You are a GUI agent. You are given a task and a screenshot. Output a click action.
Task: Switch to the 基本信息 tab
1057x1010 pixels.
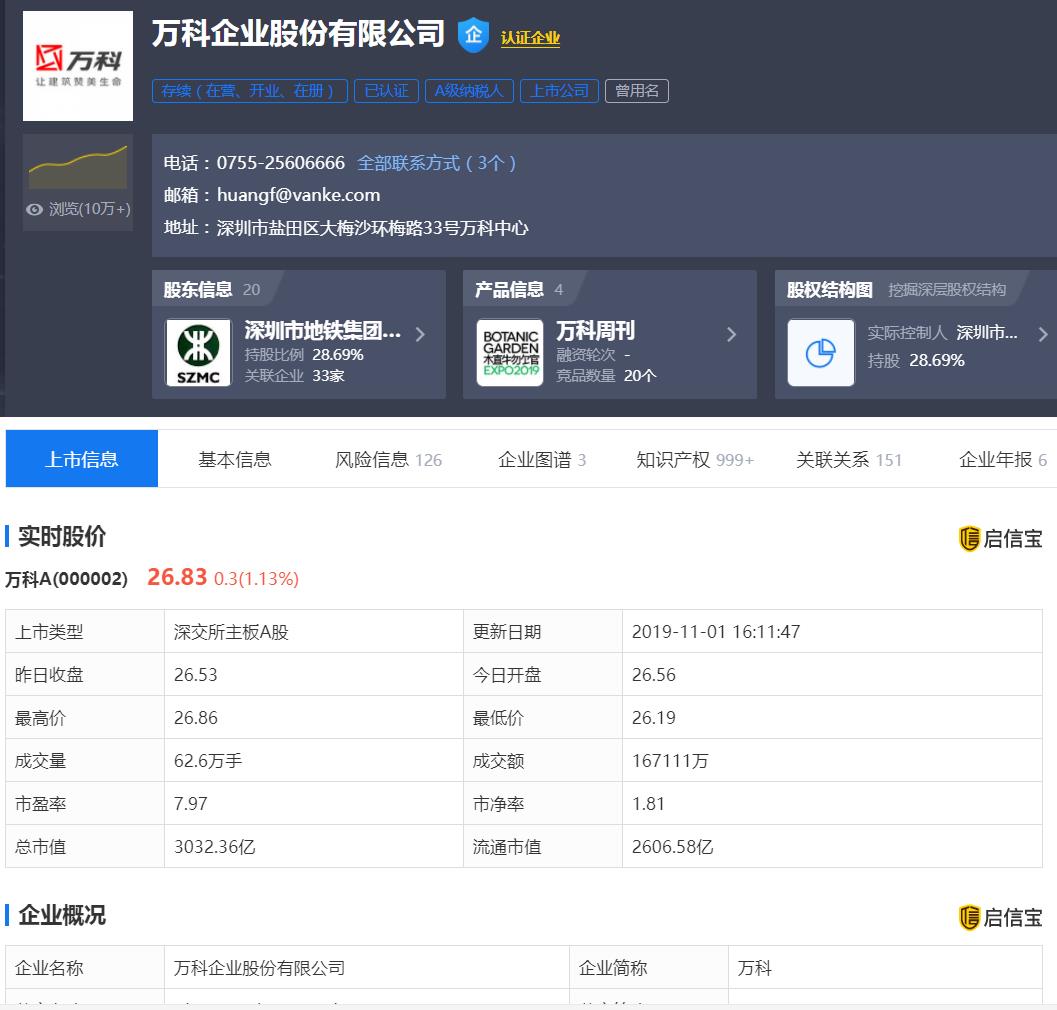[234, 460]
